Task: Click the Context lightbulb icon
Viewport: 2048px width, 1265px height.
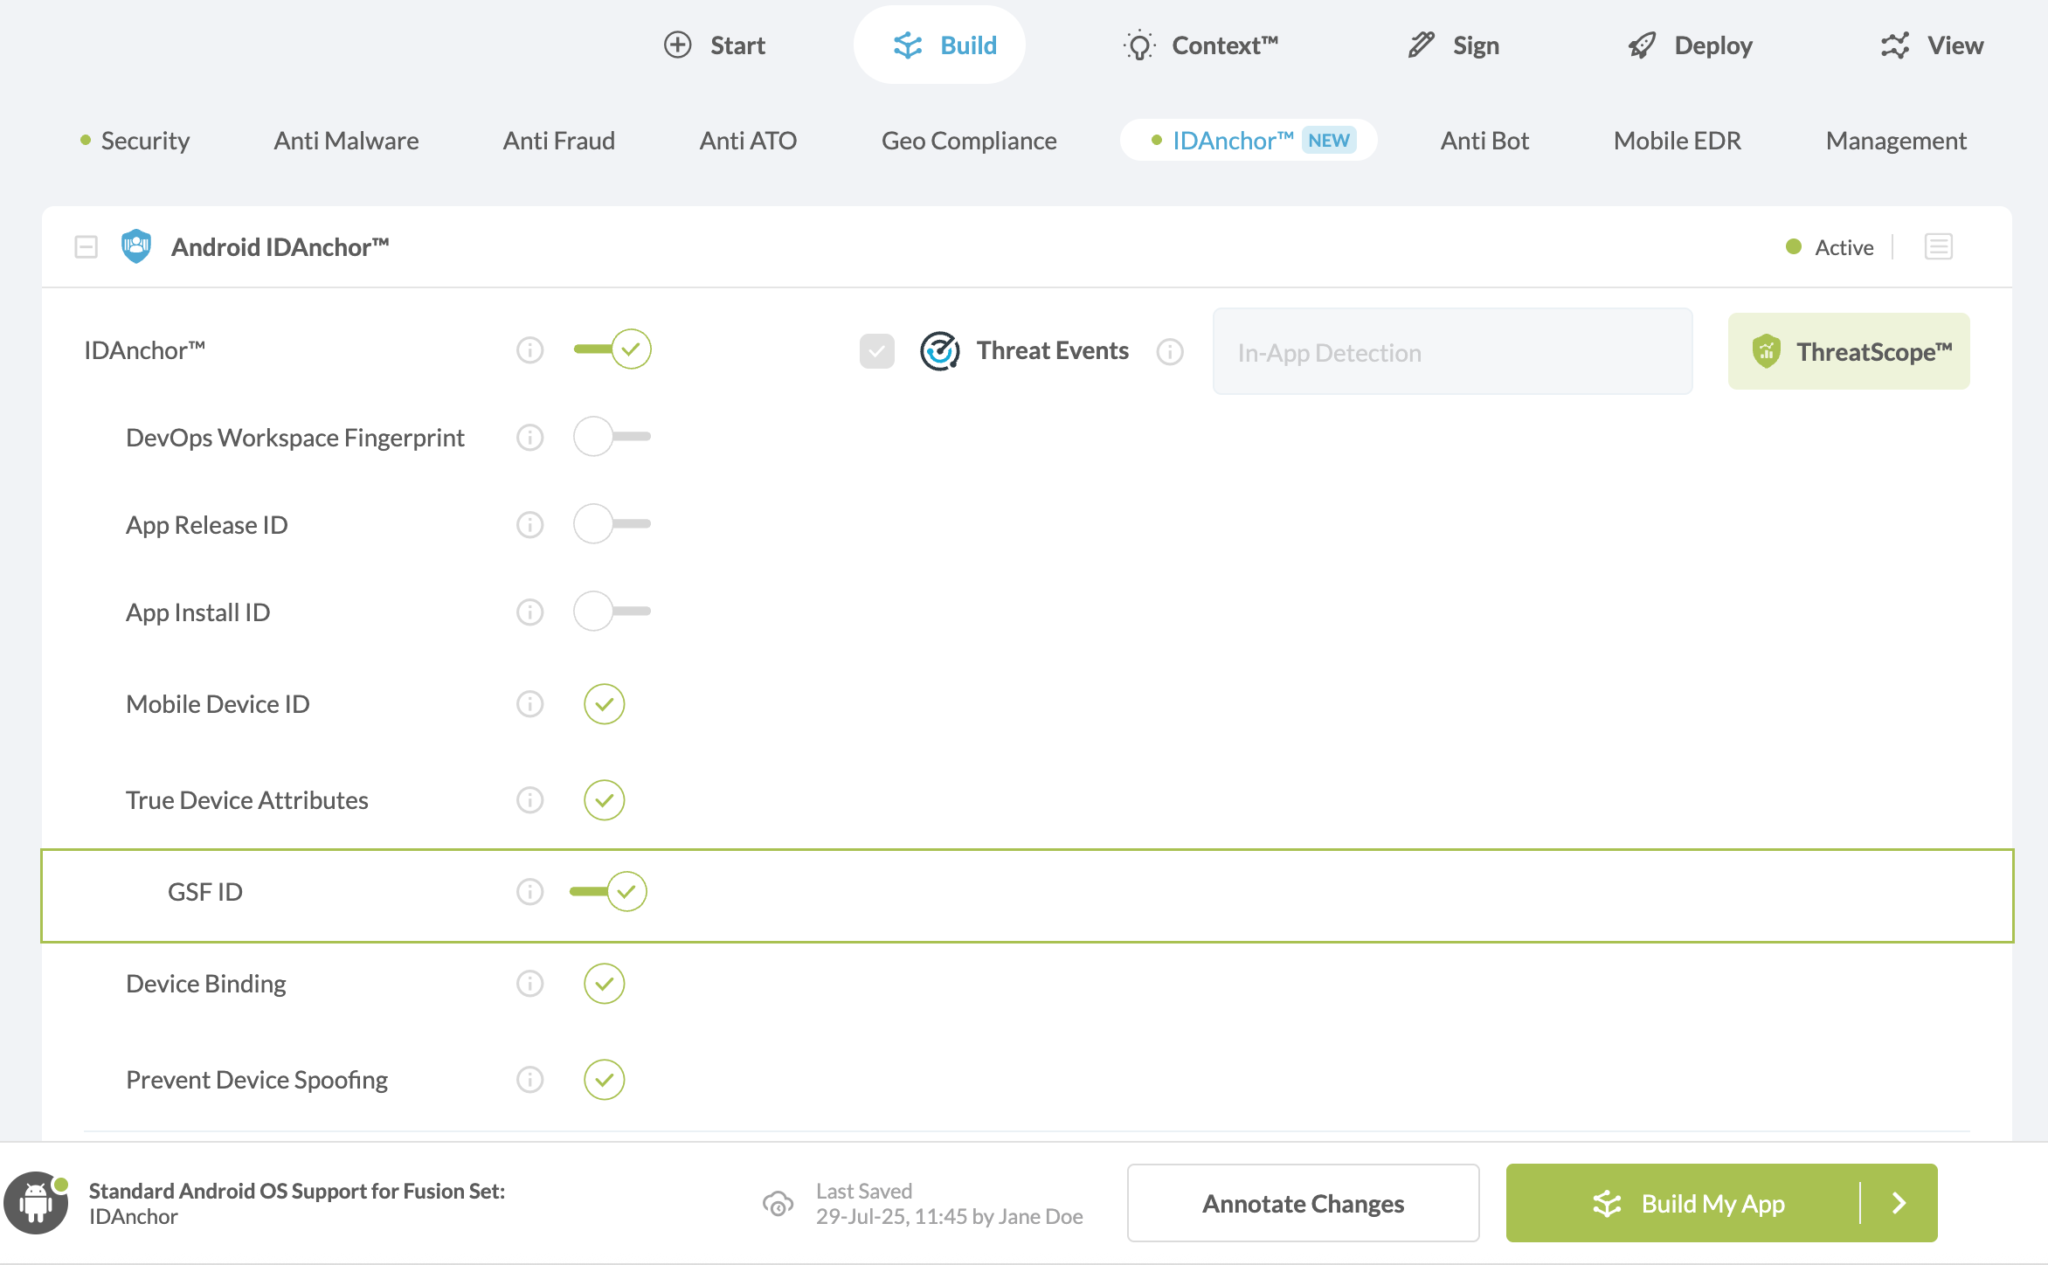Action: point(1139,44)
